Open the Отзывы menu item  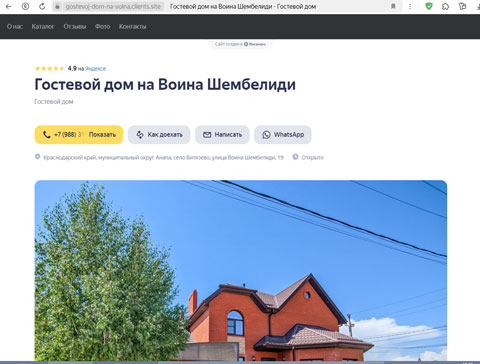click(75, 26)
